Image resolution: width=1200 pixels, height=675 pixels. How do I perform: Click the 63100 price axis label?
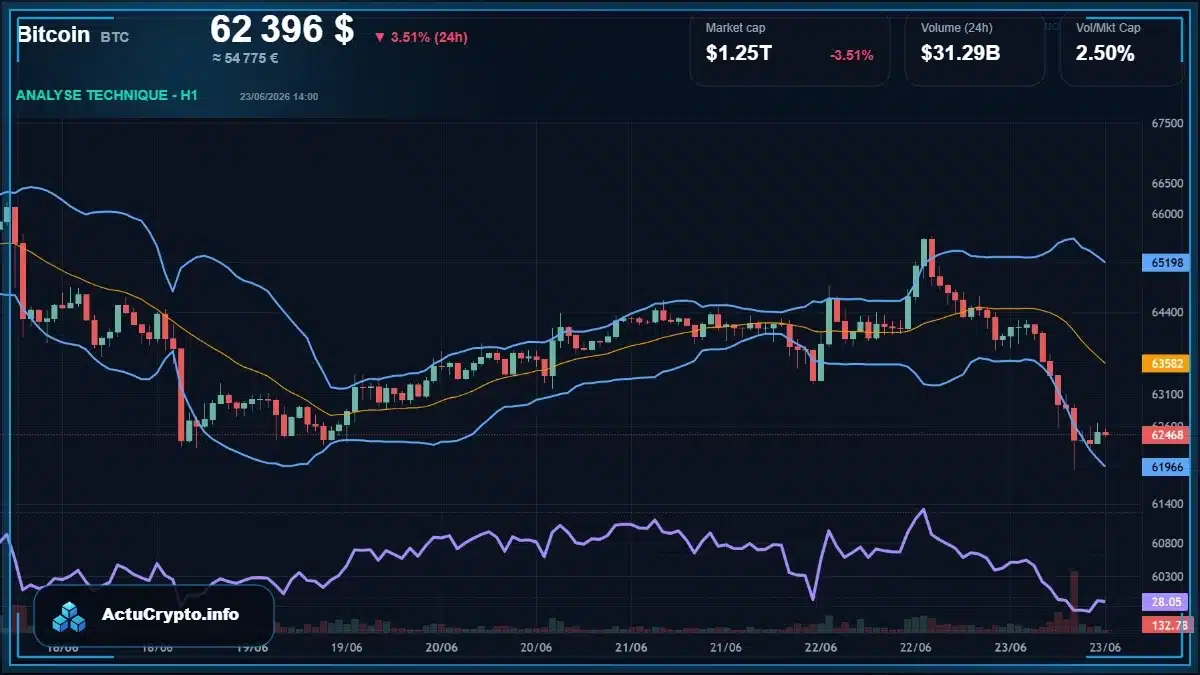coord(1168,395)
